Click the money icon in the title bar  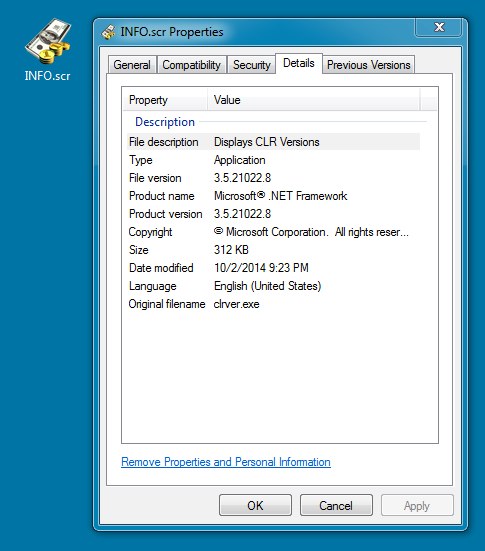tap(108, 32)
